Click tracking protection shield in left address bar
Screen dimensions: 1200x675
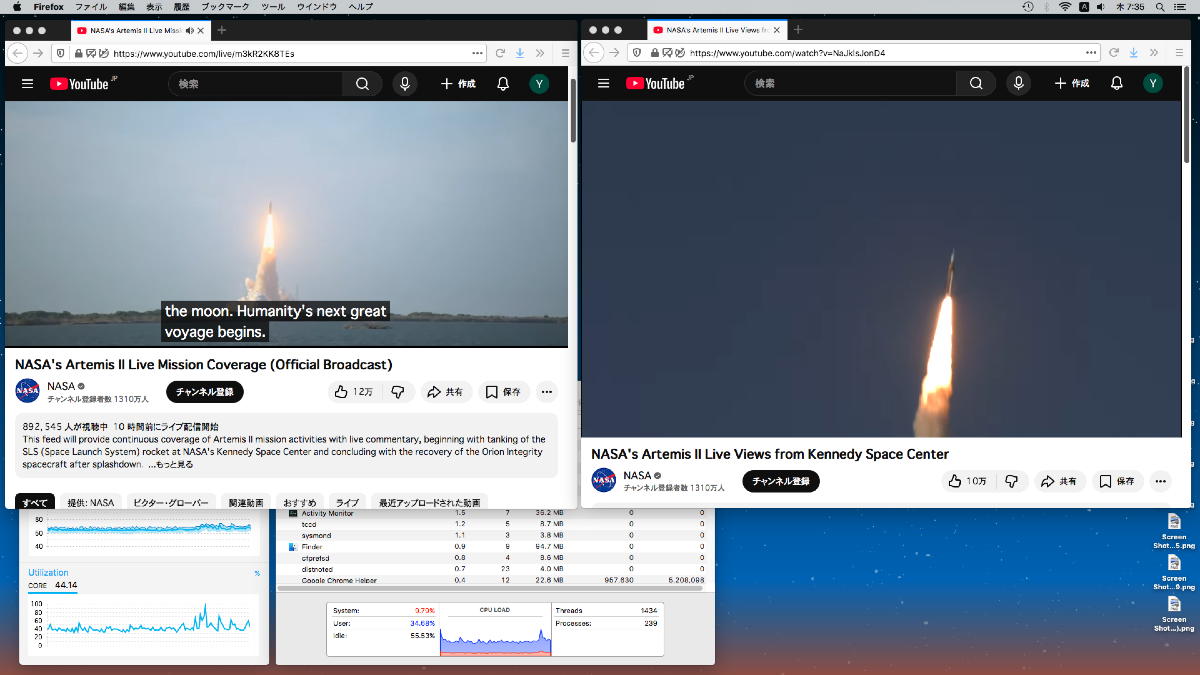pyautogui.click(x=60, y=53)
